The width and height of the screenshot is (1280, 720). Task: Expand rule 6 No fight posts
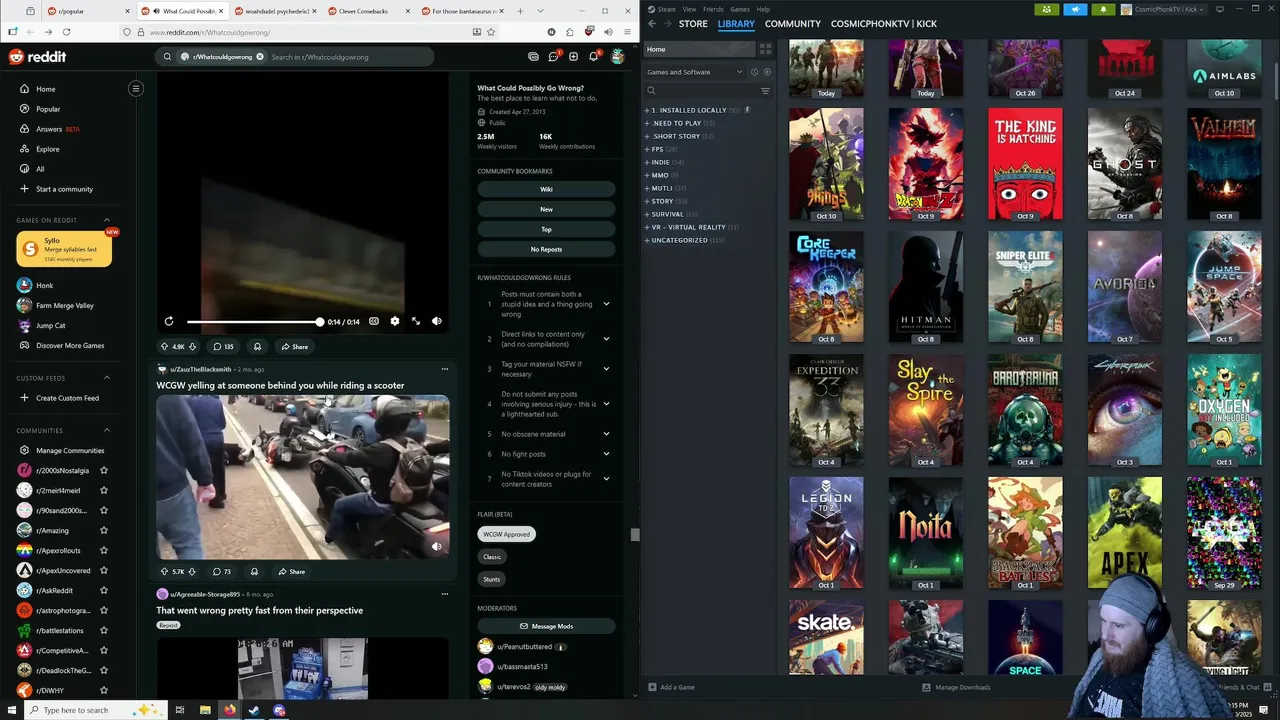click(606, 454)
